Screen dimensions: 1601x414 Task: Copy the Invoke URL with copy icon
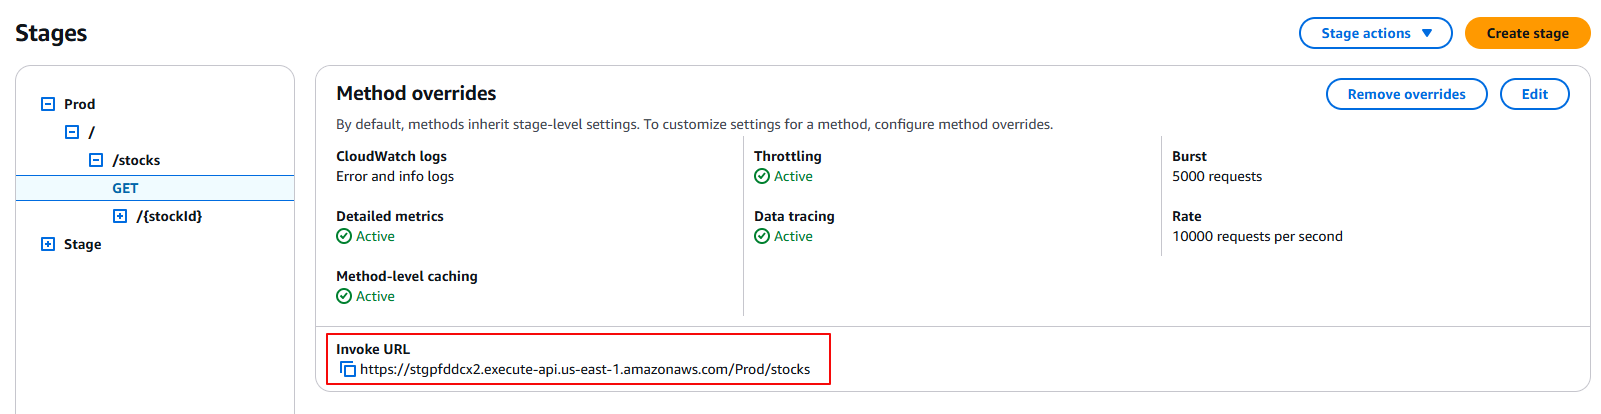[347, 369]
